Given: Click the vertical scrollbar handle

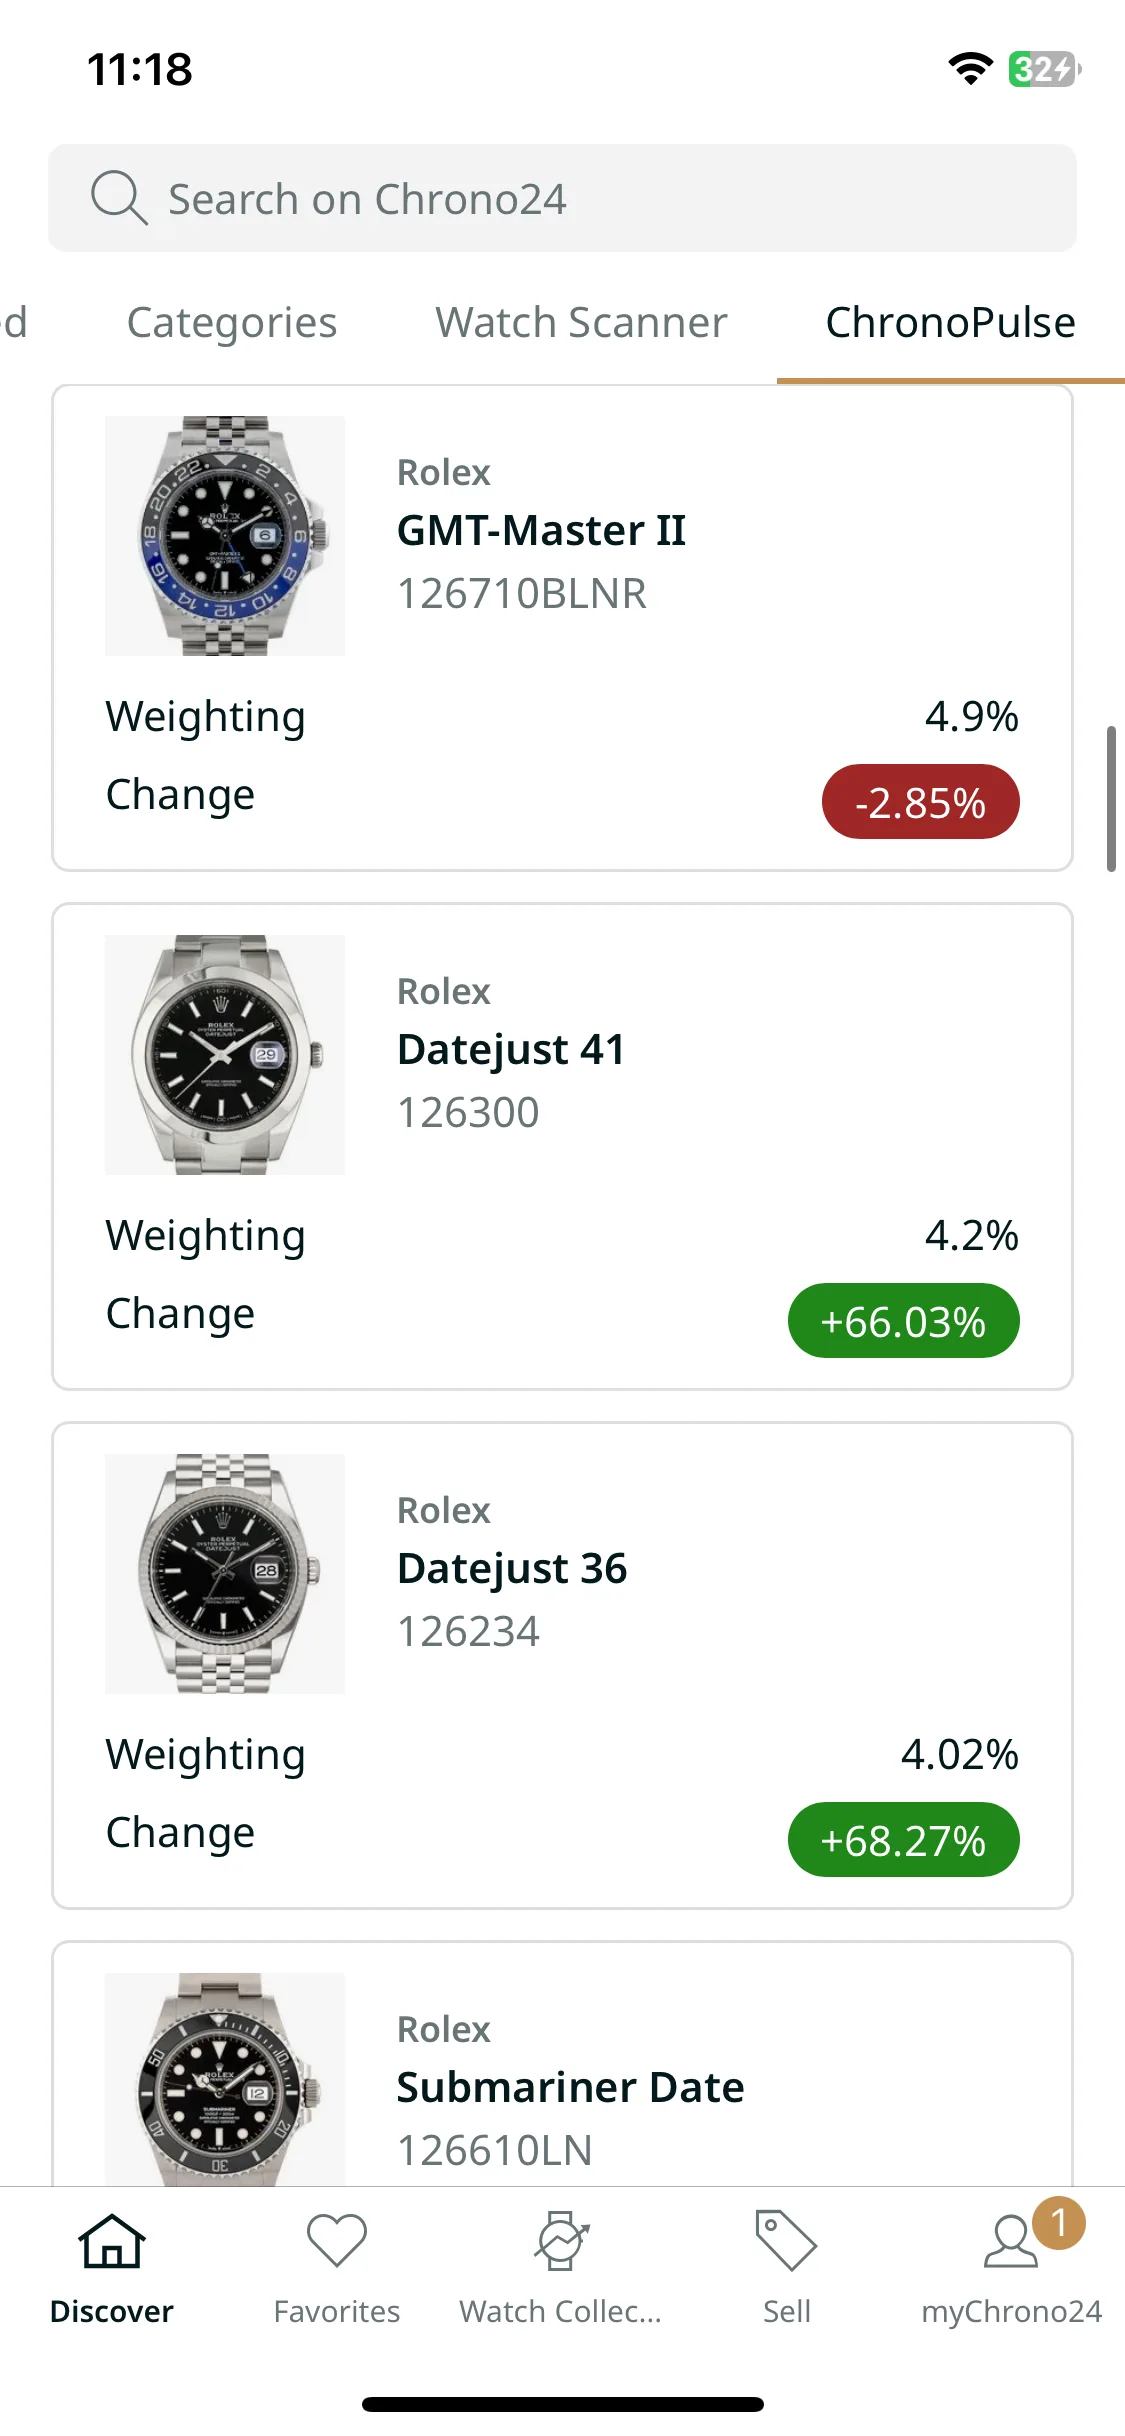Looking at the screenshot, I should point(1111,799).
